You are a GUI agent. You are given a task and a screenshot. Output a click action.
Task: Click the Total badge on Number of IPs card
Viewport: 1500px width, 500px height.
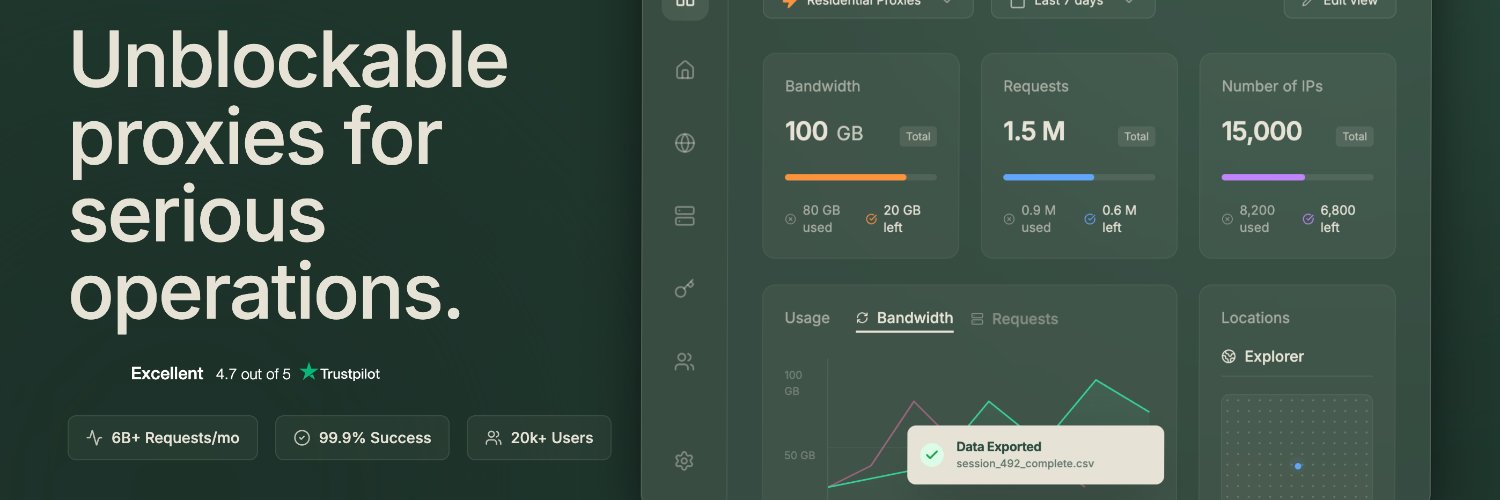(1354, 137)
